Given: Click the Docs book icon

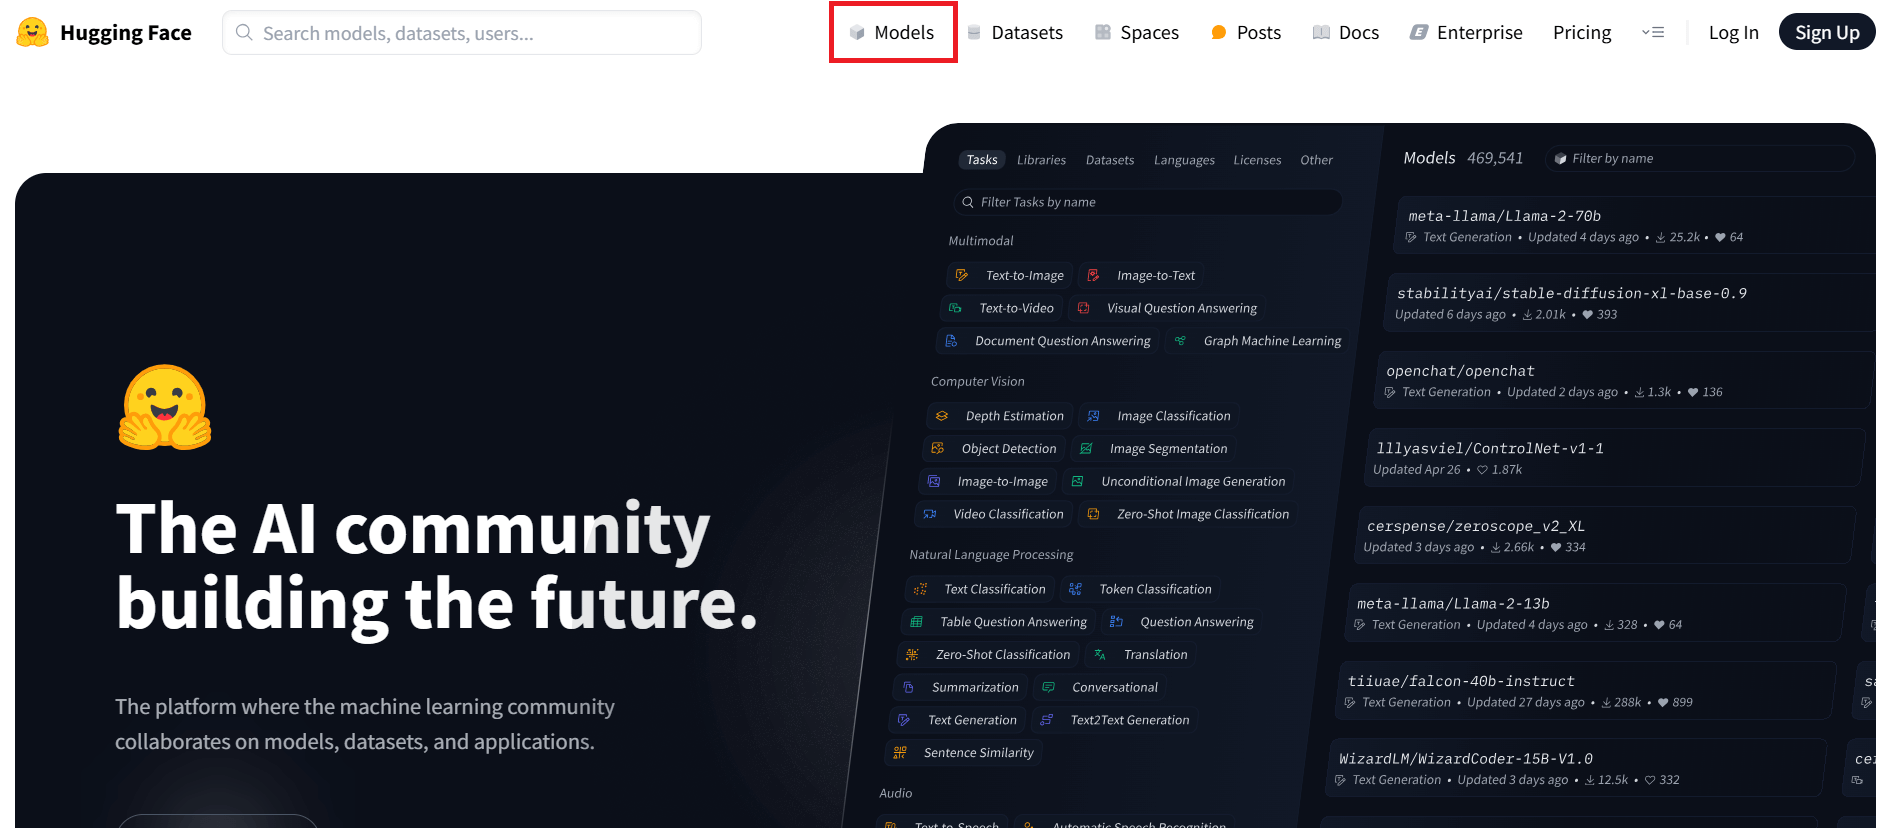Looking at the screenshot, I should (1321, 32).
